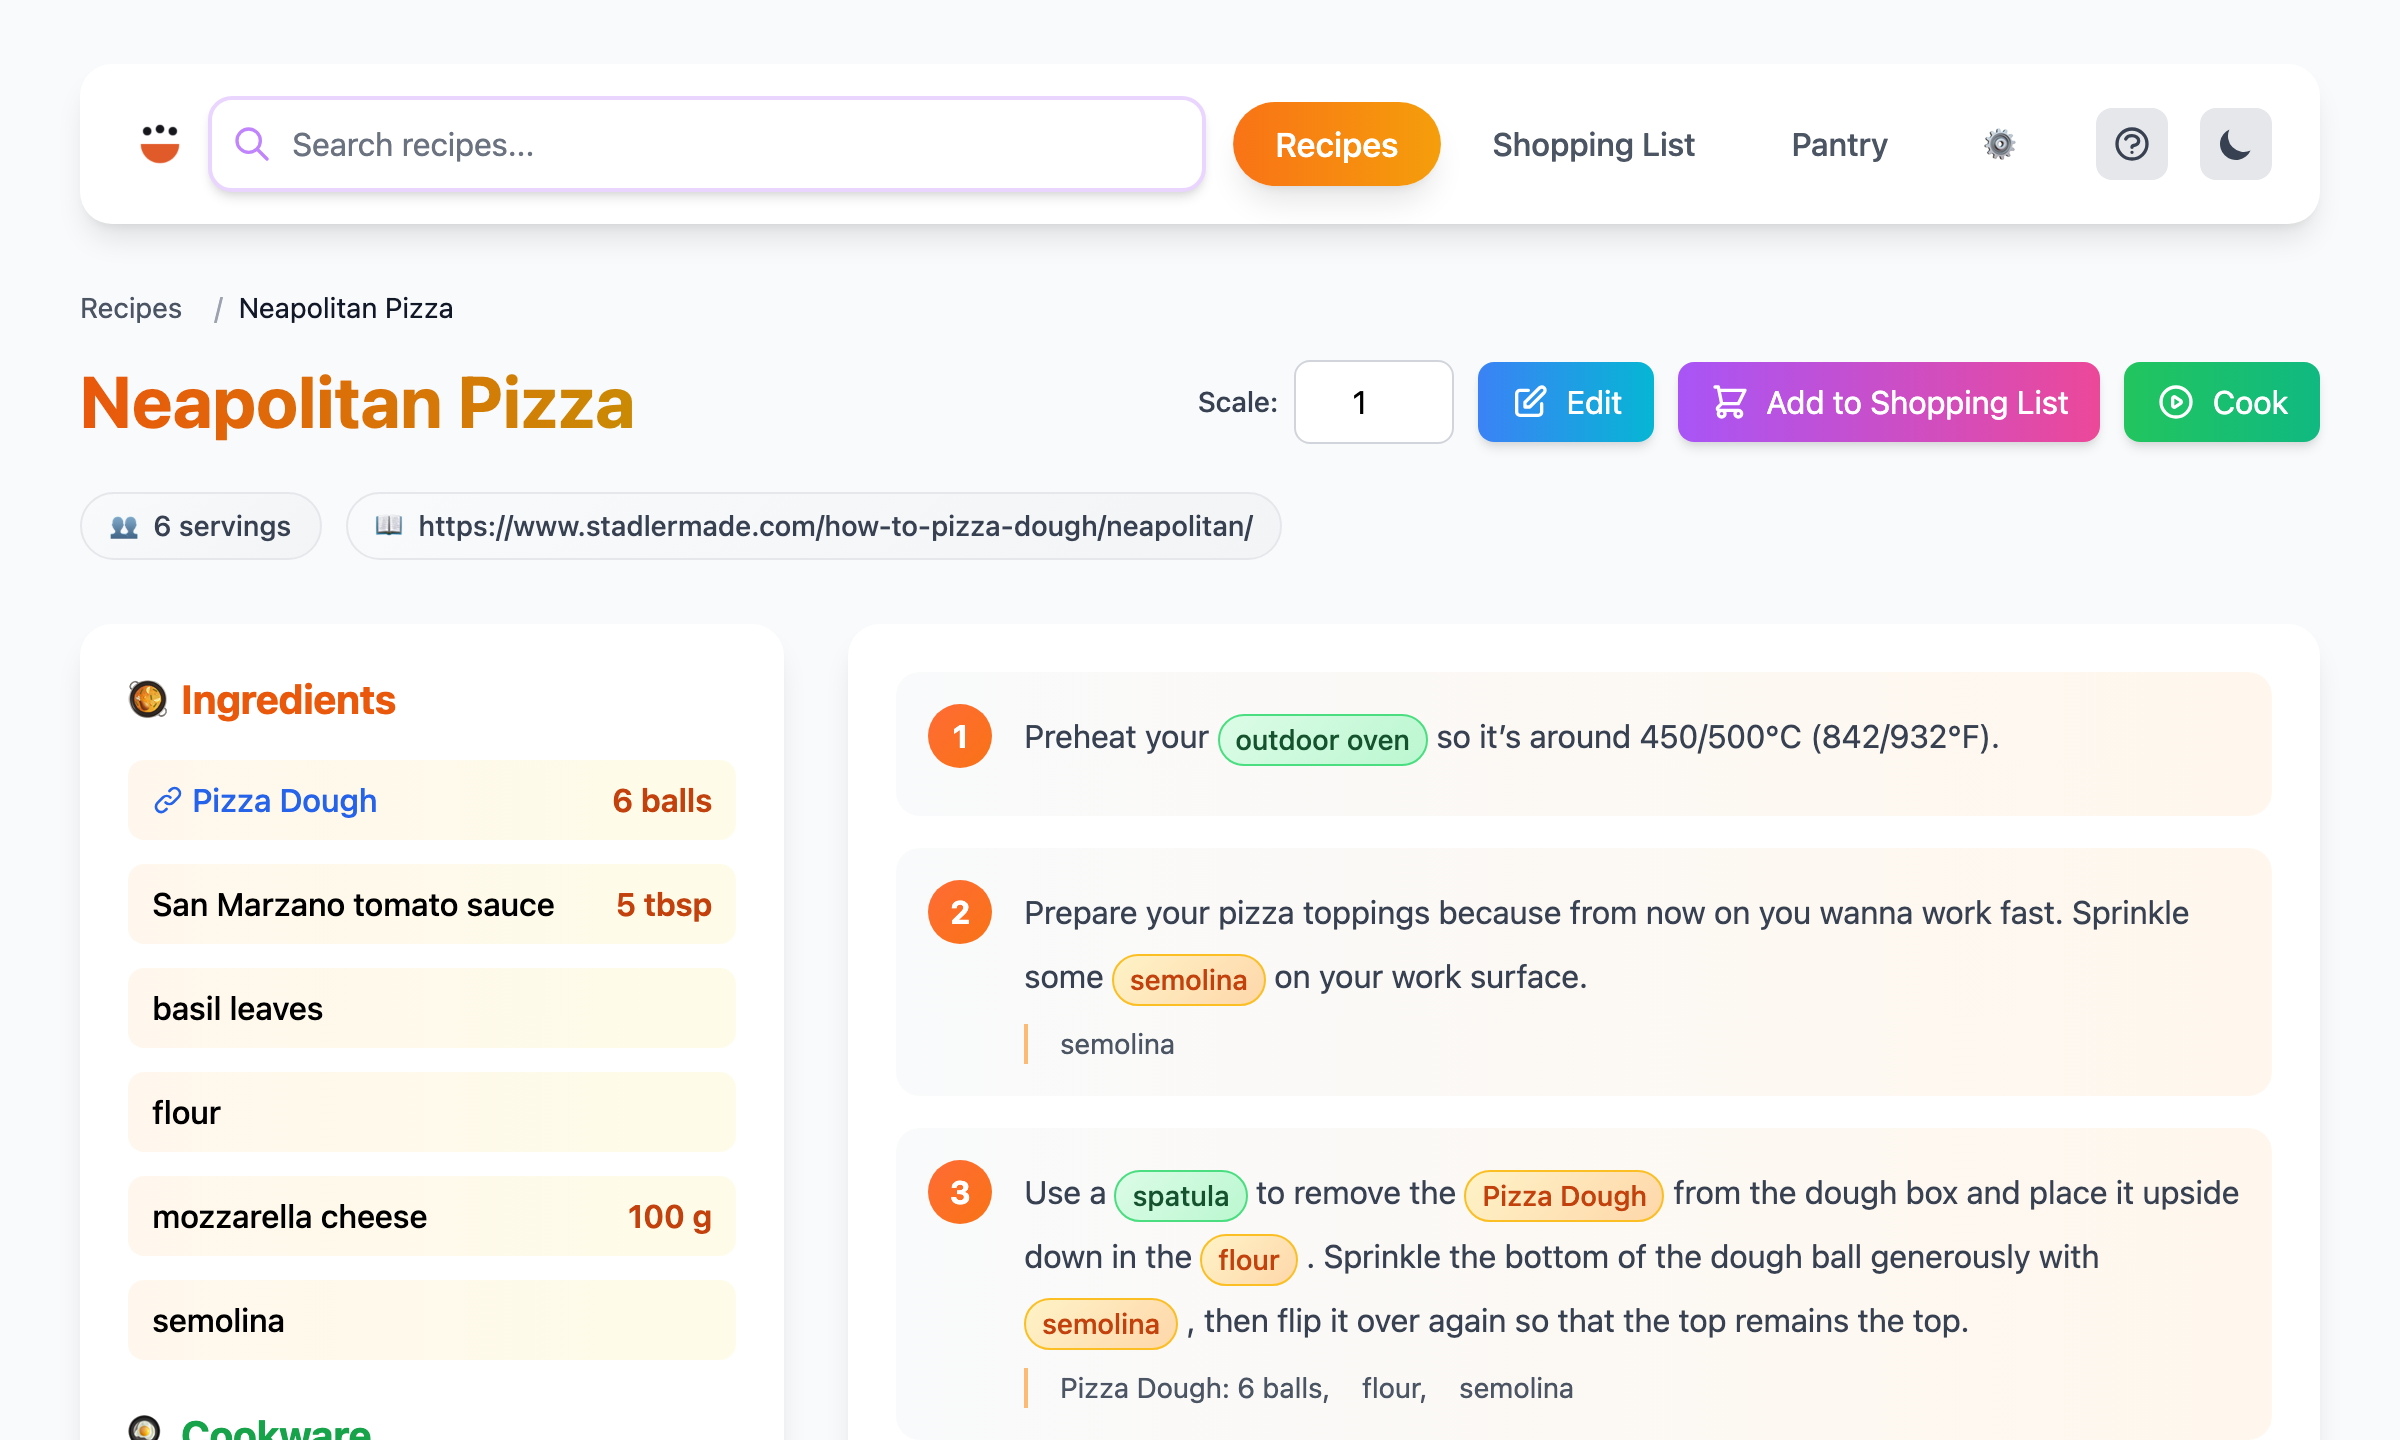This screenshot has height=1440, width=2400.
Task: Focus the Scale number field
Action: point(1373,402)
